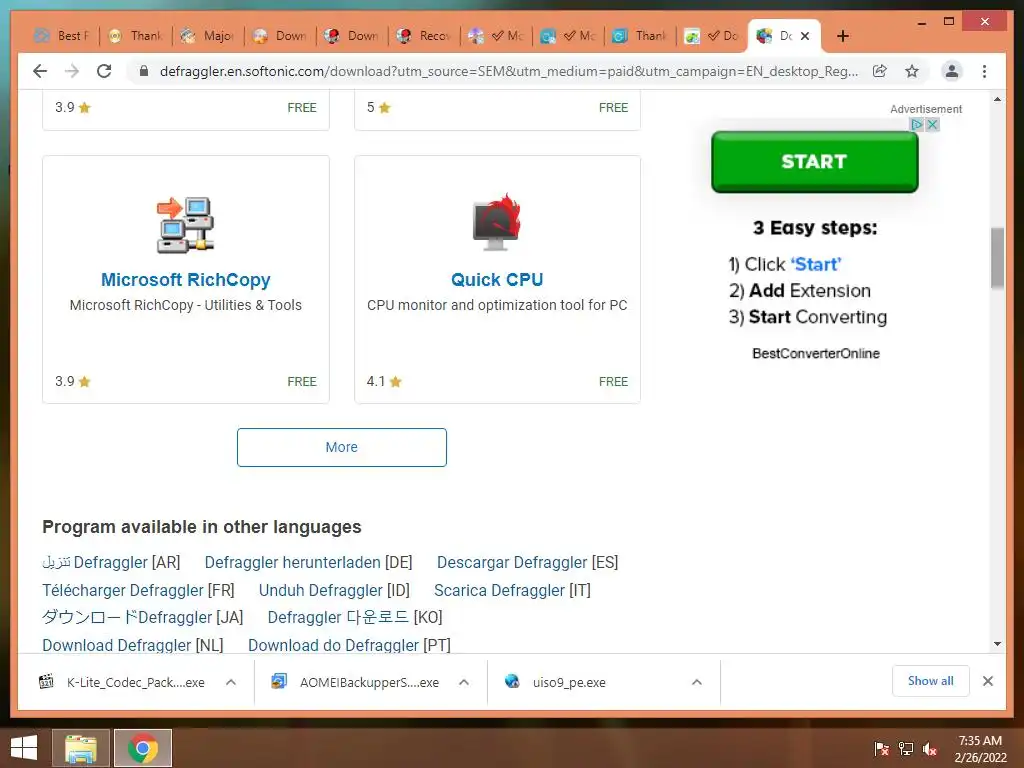This screenshot has width=1024, height=768.
Task: Close the active Defraggler tab
Action: pyautogui.click(x=805, y=36)
